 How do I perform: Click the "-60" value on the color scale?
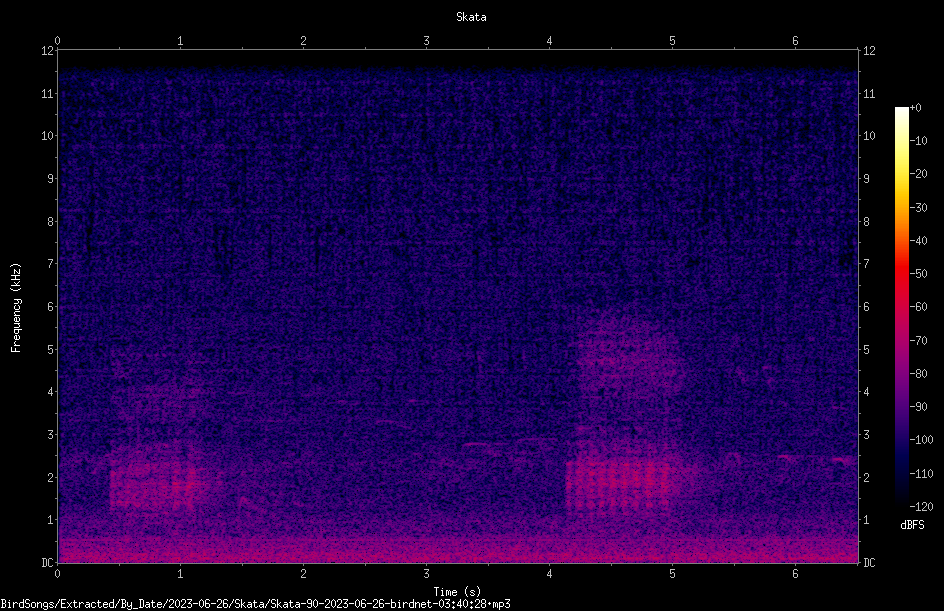coord(918,307)
